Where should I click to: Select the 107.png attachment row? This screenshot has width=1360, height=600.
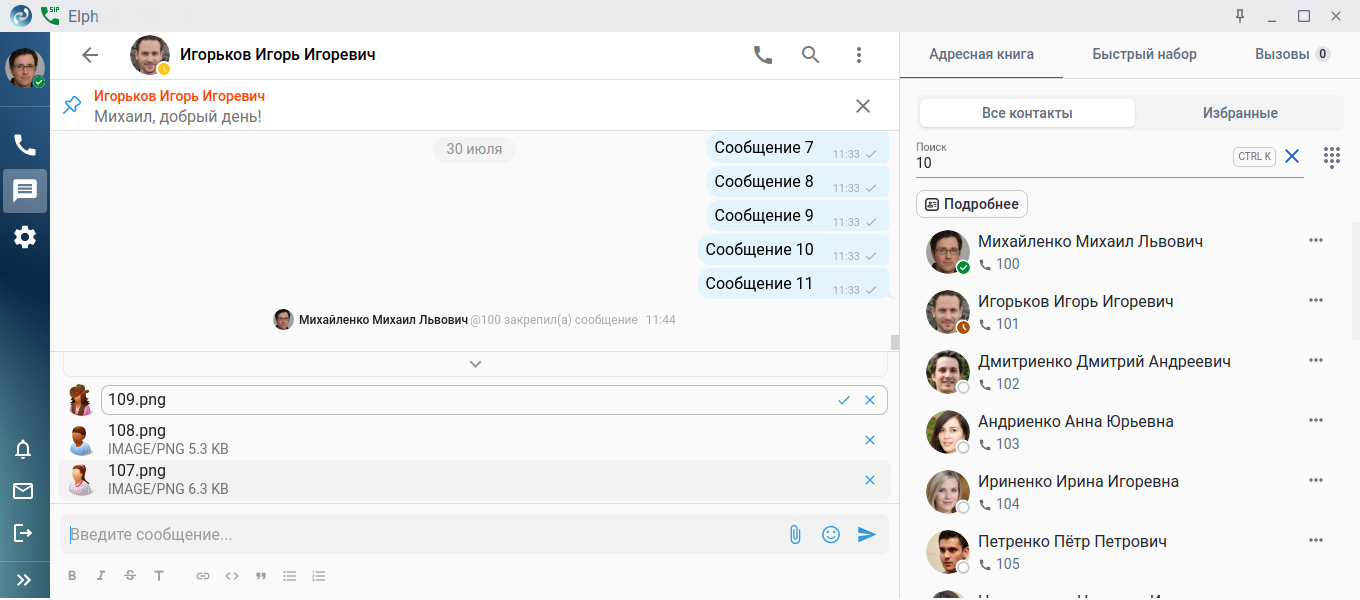[474, 480]
